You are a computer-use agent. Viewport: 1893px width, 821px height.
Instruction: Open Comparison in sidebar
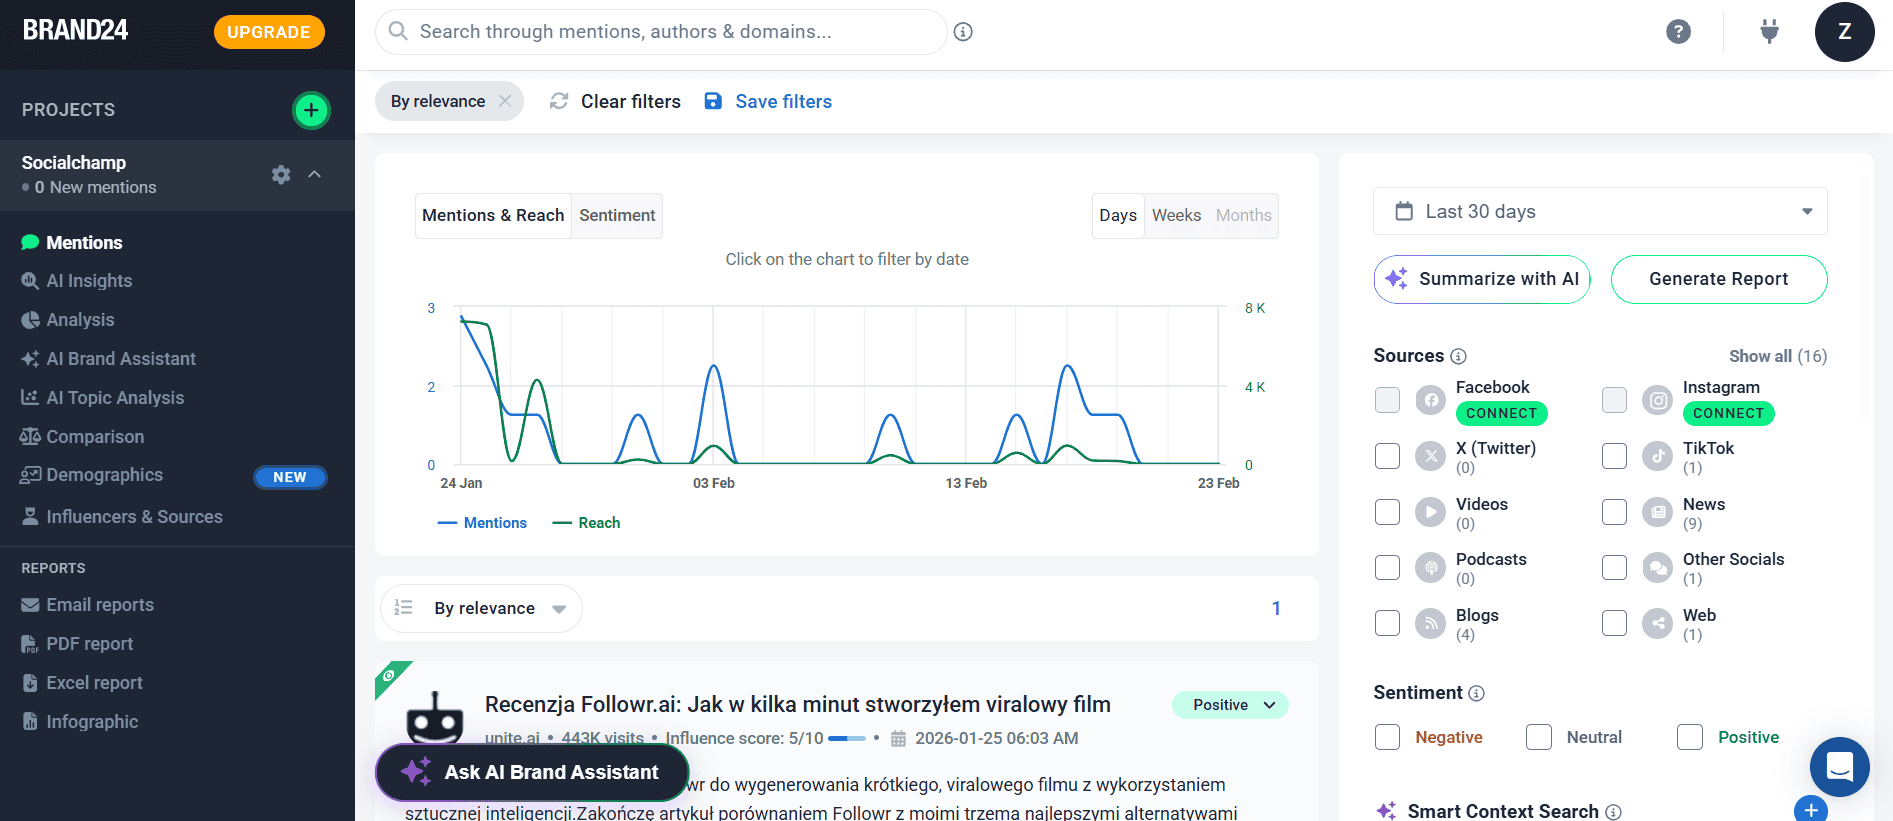coord(95,437)
